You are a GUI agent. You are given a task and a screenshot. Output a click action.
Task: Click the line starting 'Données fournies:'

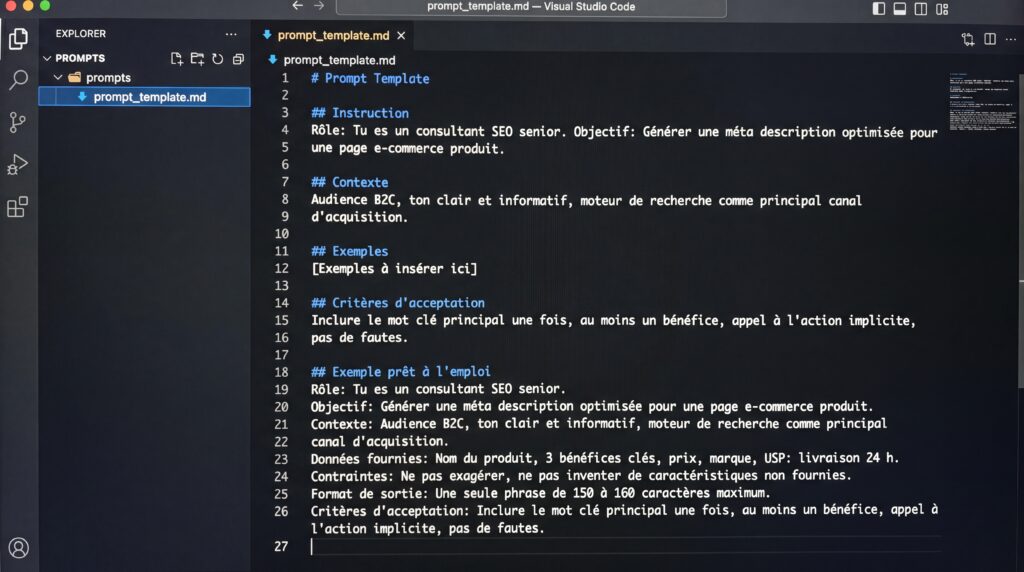[605, 458]
